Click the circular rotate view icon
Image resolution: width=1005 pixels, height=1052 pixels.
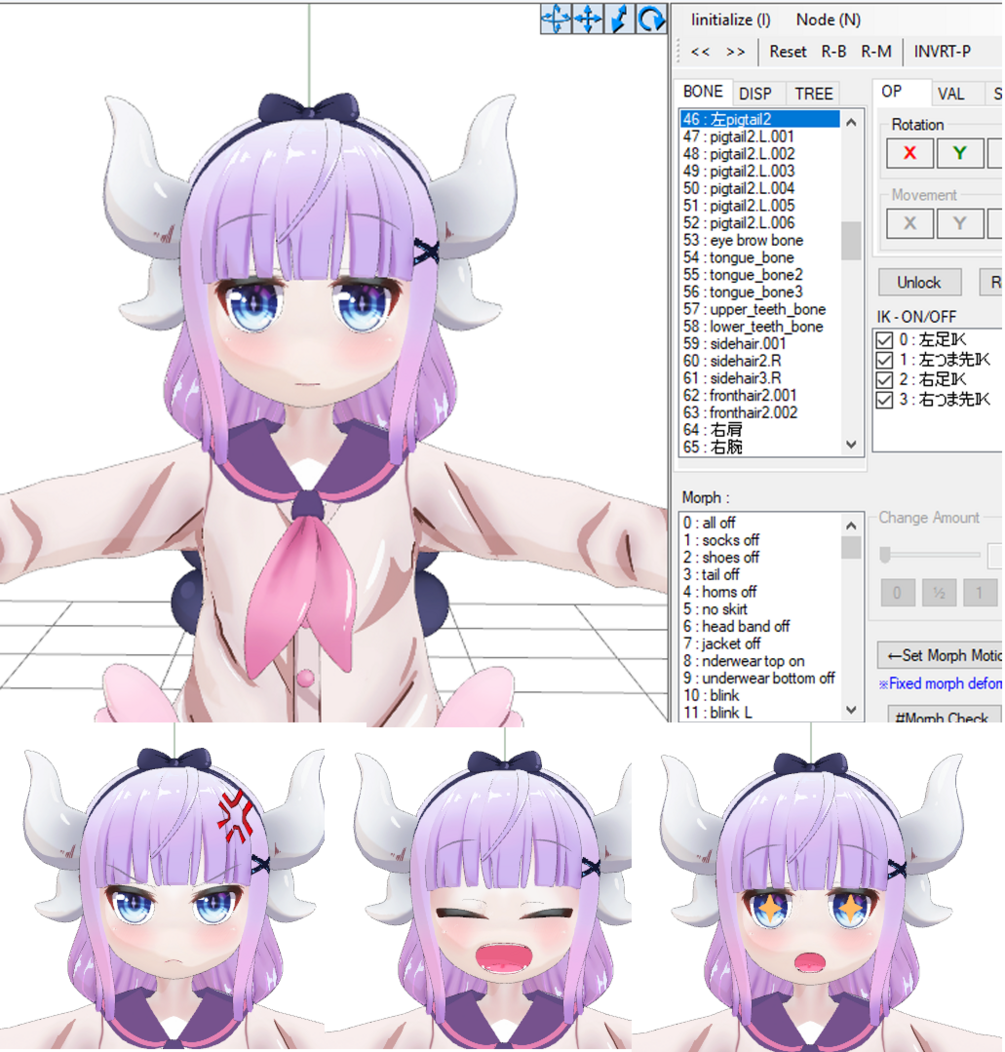pyautogui.click(x=651, y=18)
